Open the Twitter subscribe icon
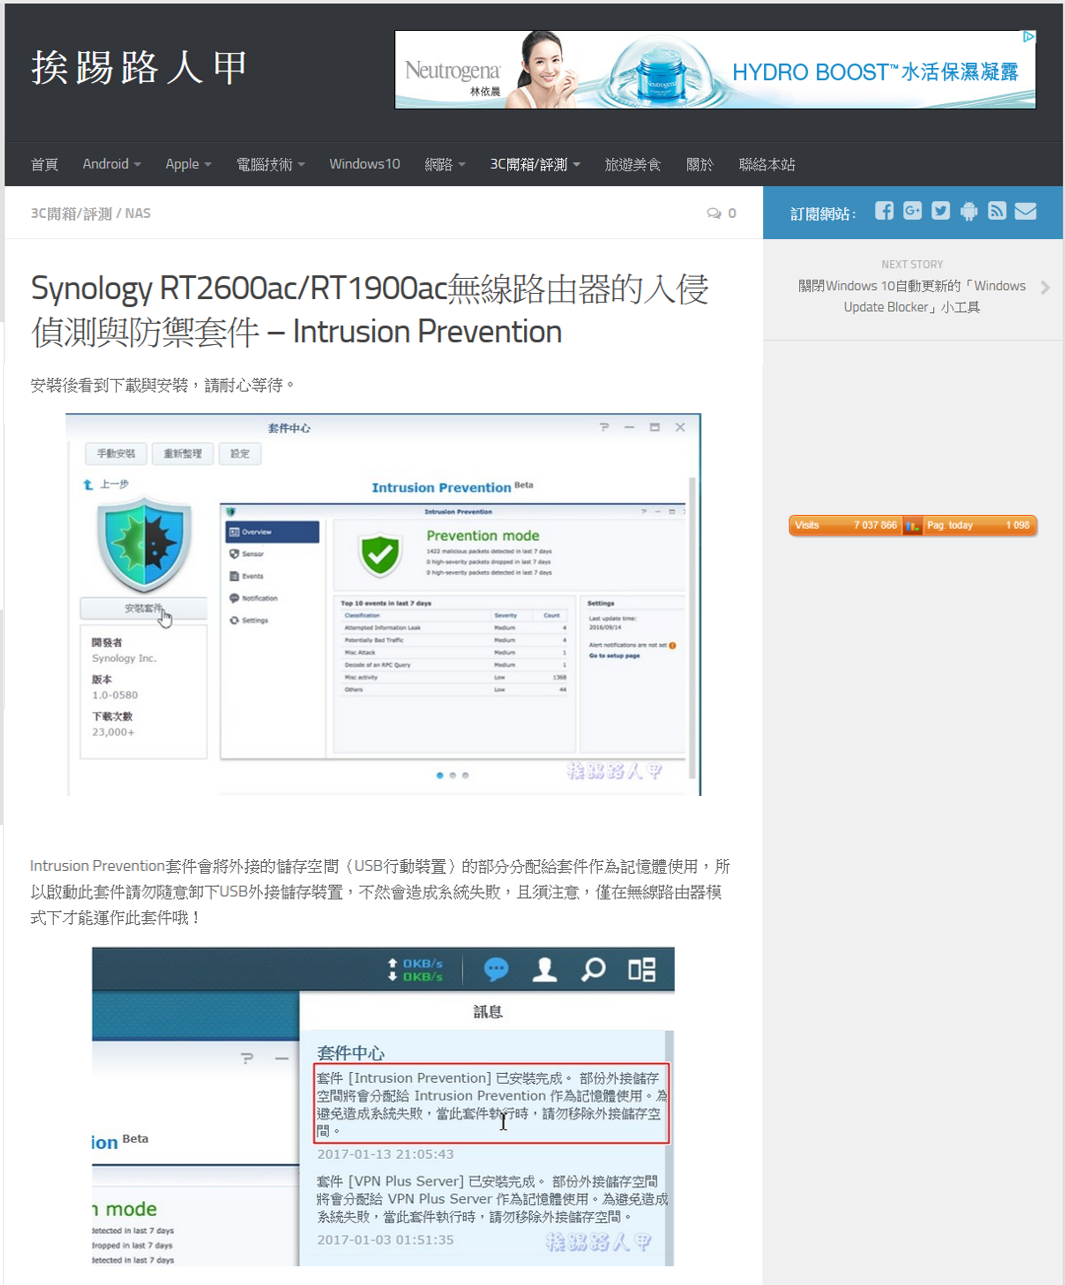 pos(941,211)
